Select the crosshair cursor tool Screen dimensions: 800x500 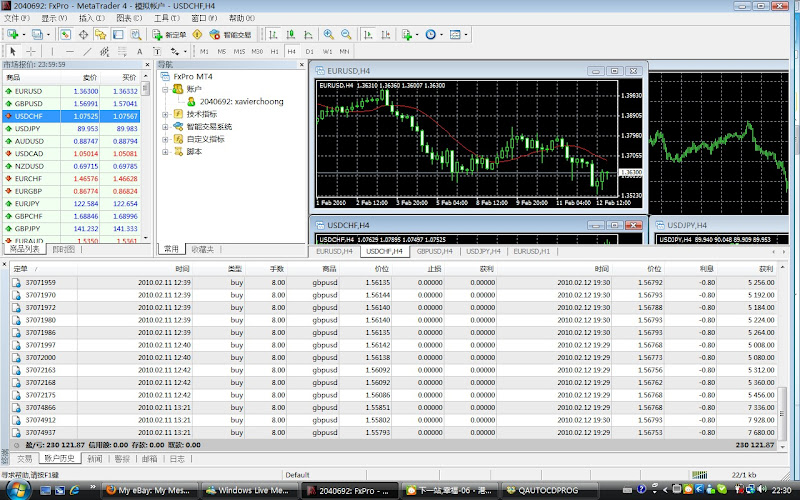point(31,50)
